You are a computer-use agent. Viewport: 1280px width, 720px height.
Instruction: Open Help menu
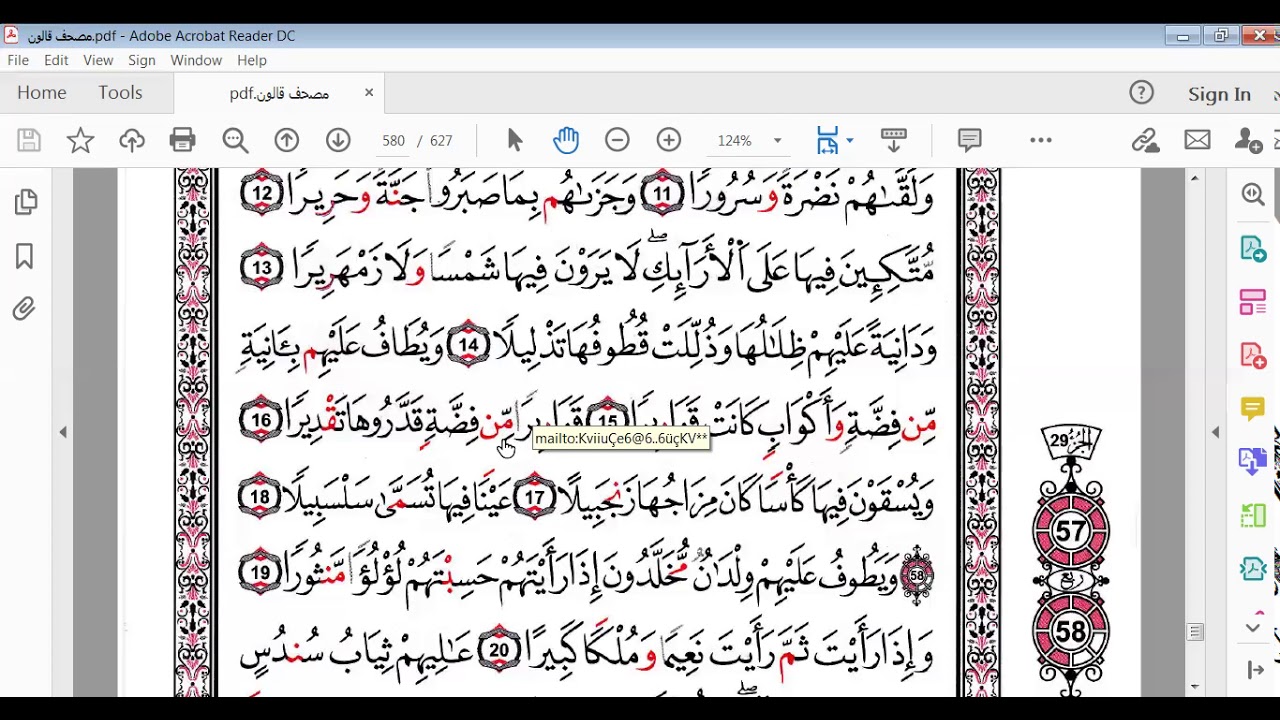252,60
